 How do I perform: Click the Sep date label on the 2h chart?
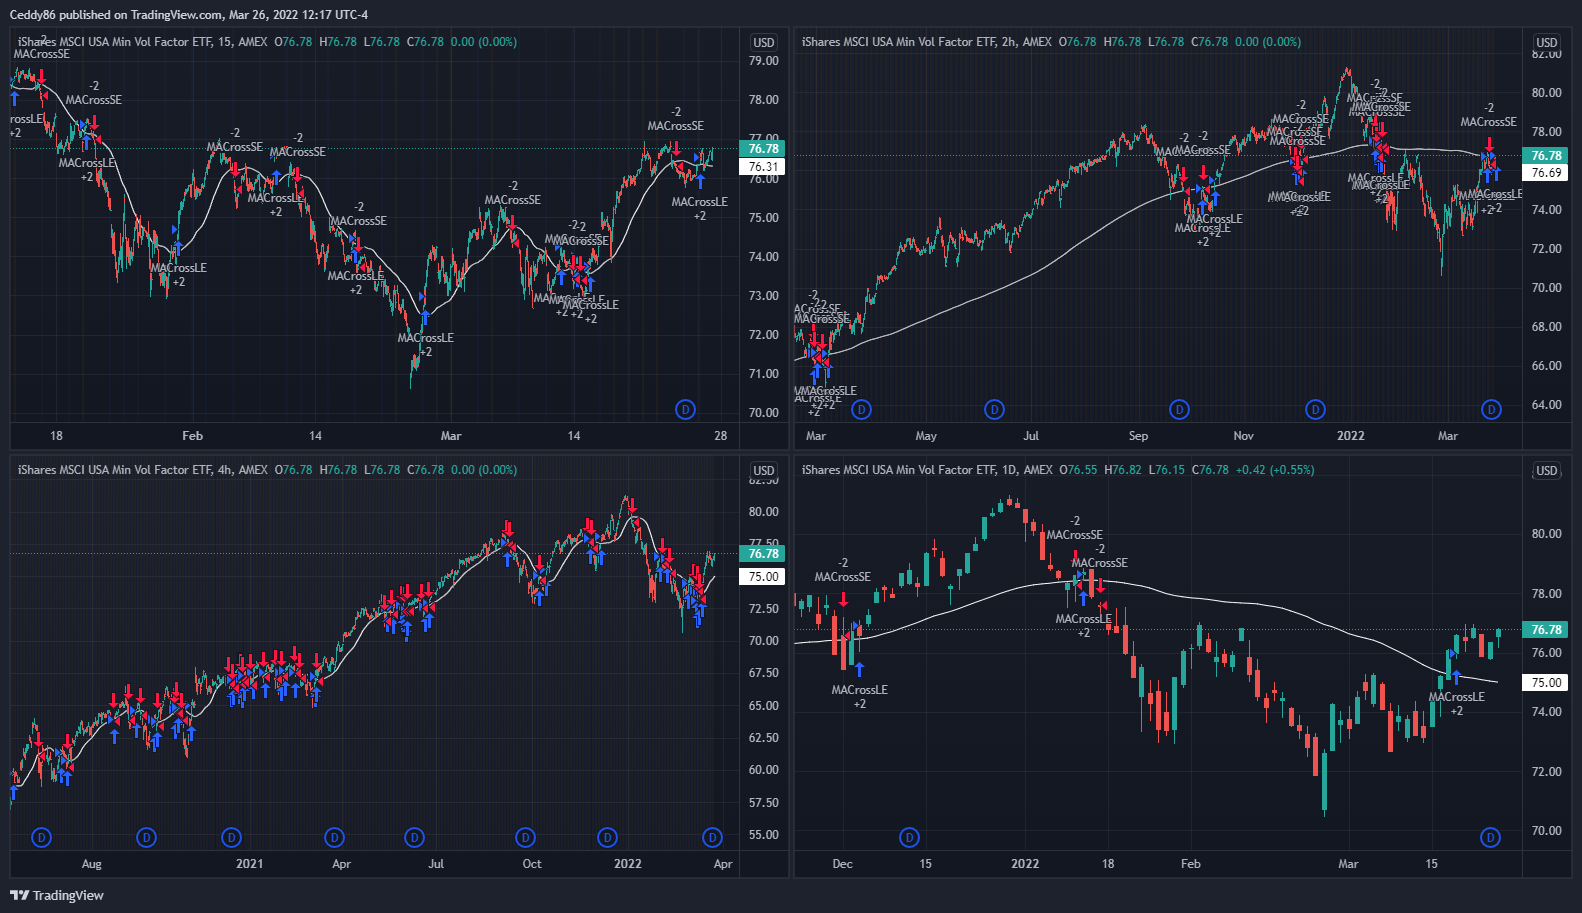tap(1138, 435)
